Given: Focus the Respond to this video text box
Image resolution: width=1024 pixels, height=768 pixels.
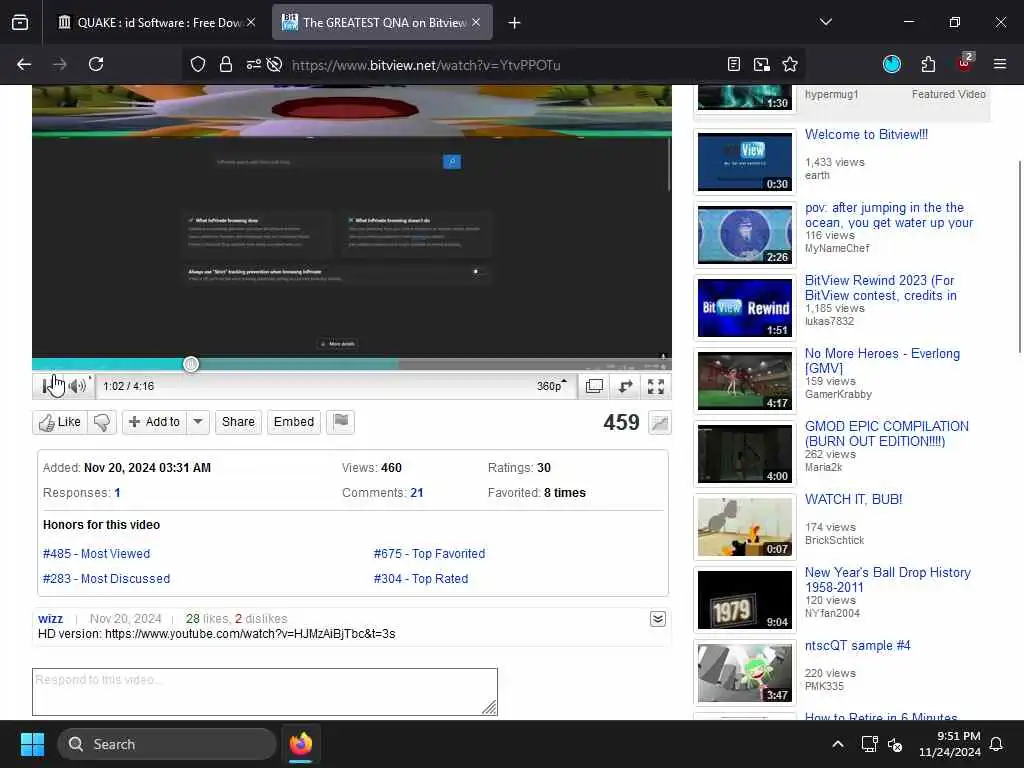Looking at the screenshot, I should click(264, 692).
